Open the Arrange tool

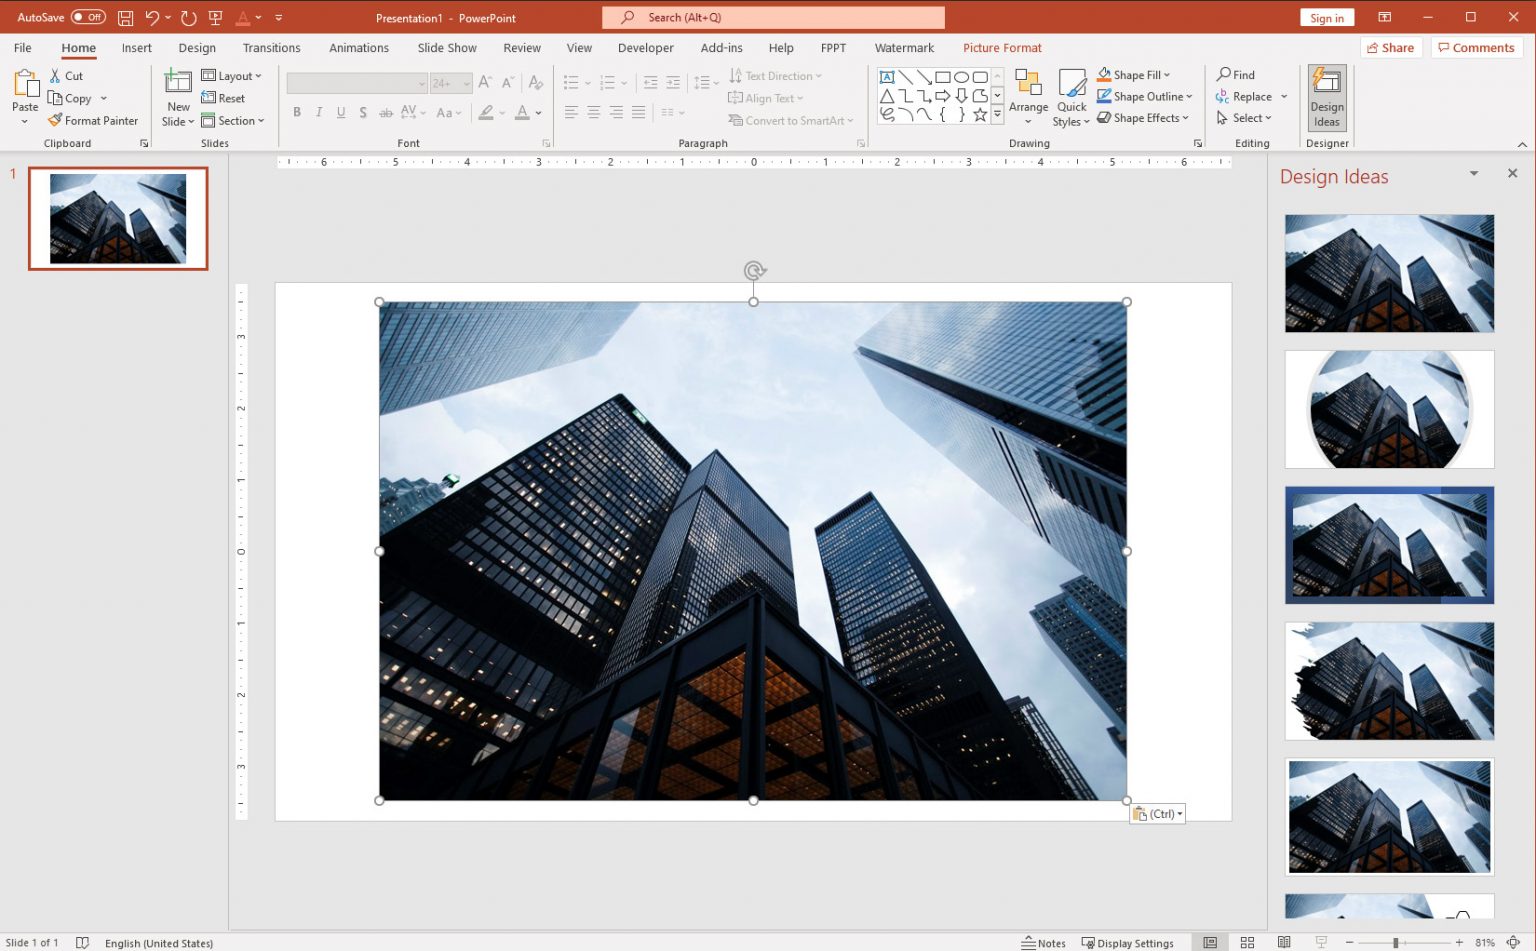[1029, 95]
